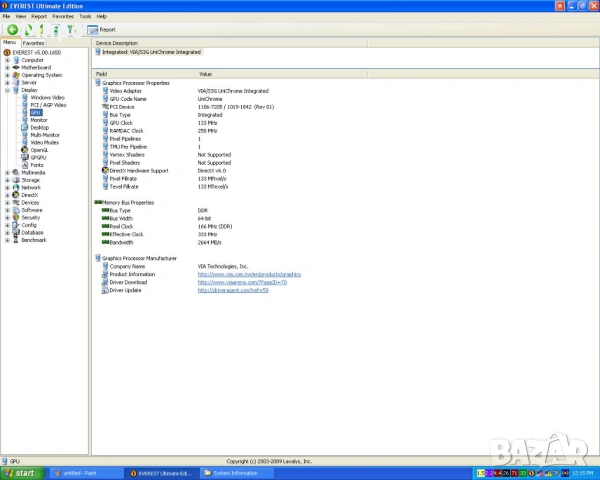Open the Report toolbar button

pos(101,29)
